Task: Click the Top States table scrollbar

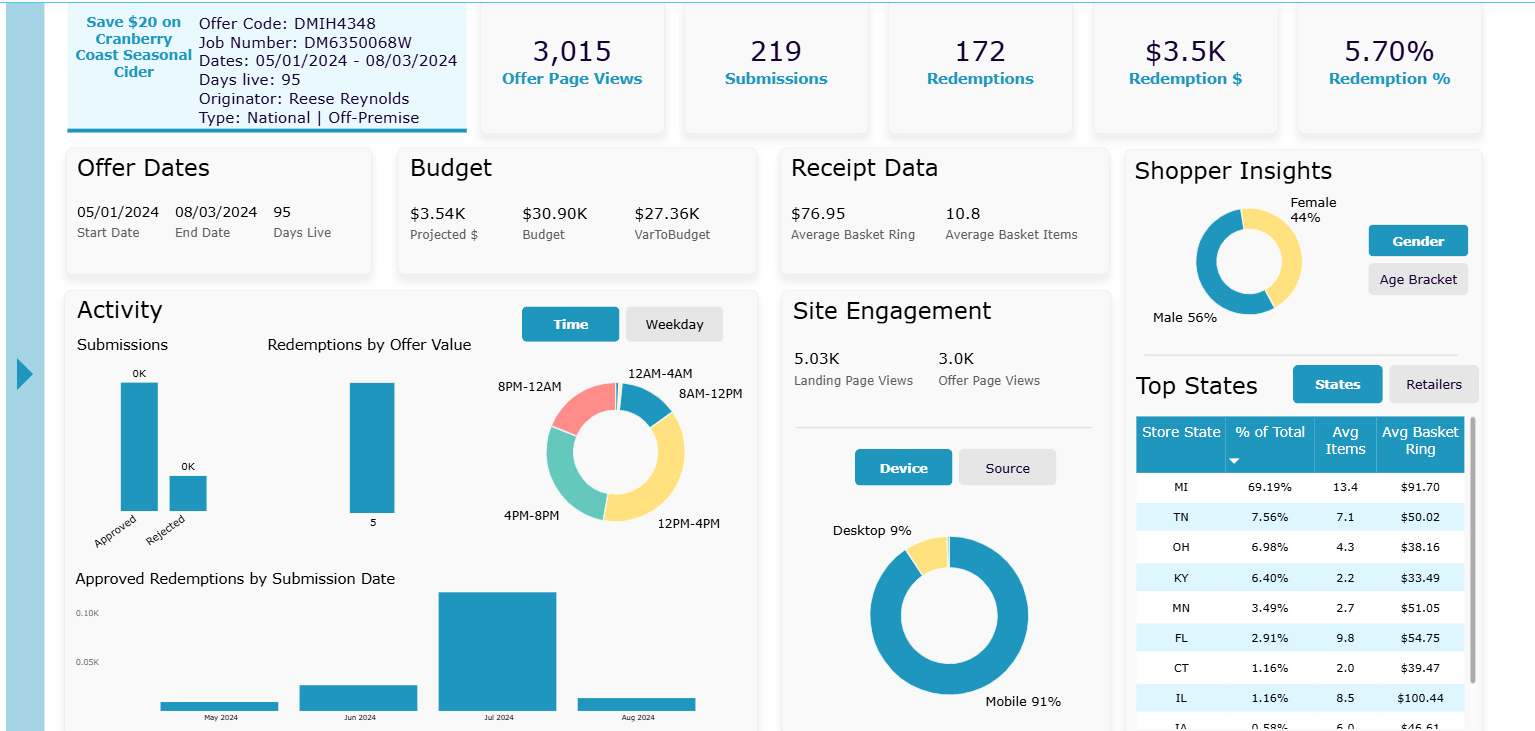Action: click(1472, 550)
